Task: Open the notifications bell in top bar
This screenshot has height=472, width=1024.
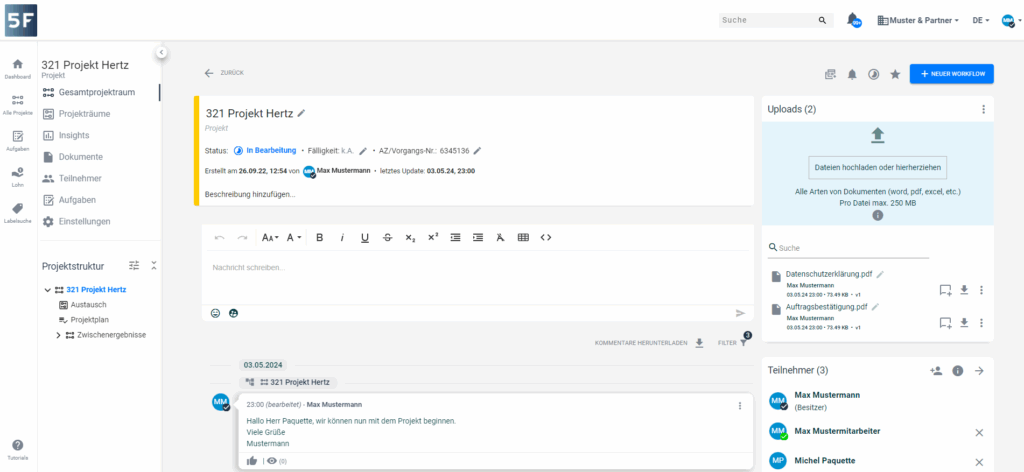Action: coord(853,20)
